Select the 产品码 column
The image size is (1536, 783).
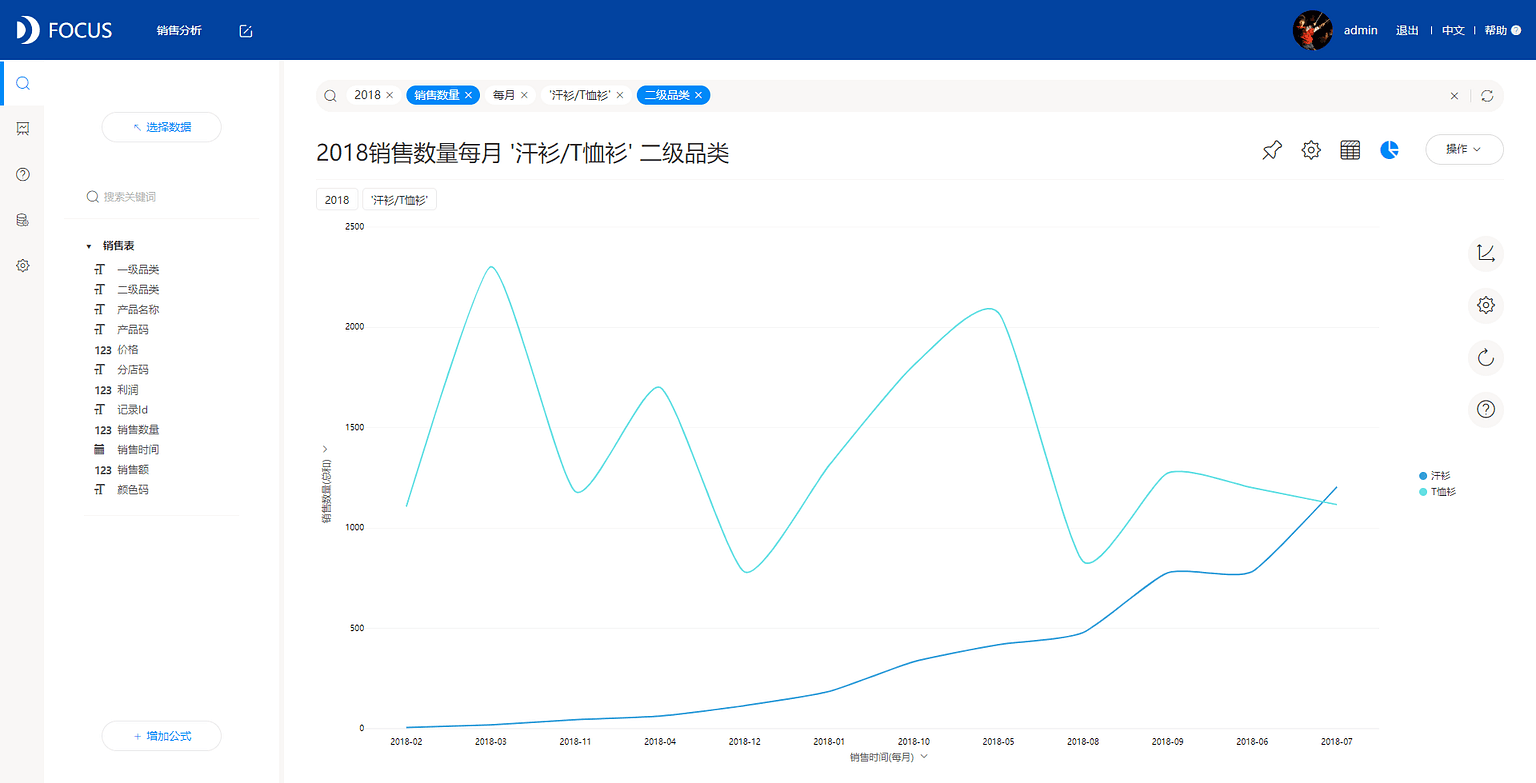pos(132,329)
